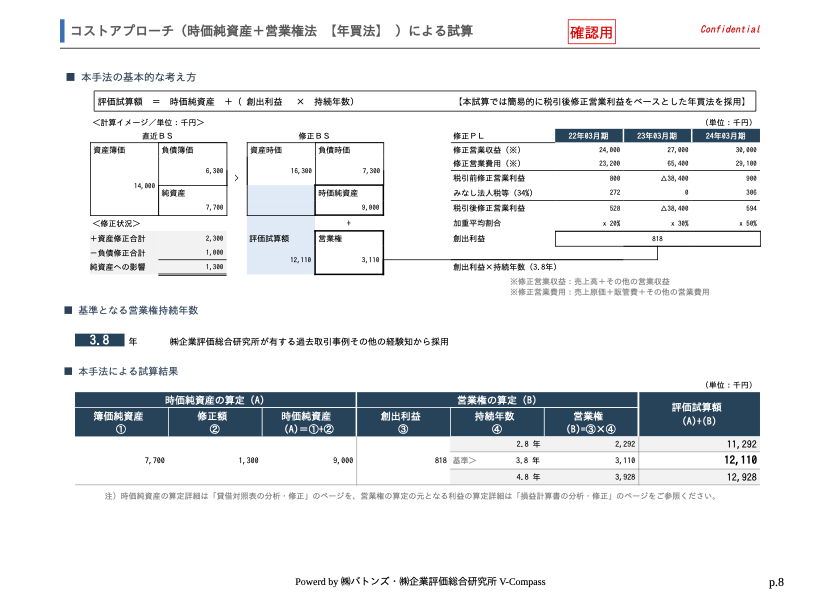
Task: Click the みなし法人税等（34%）row label
Action: click(492, 193)
